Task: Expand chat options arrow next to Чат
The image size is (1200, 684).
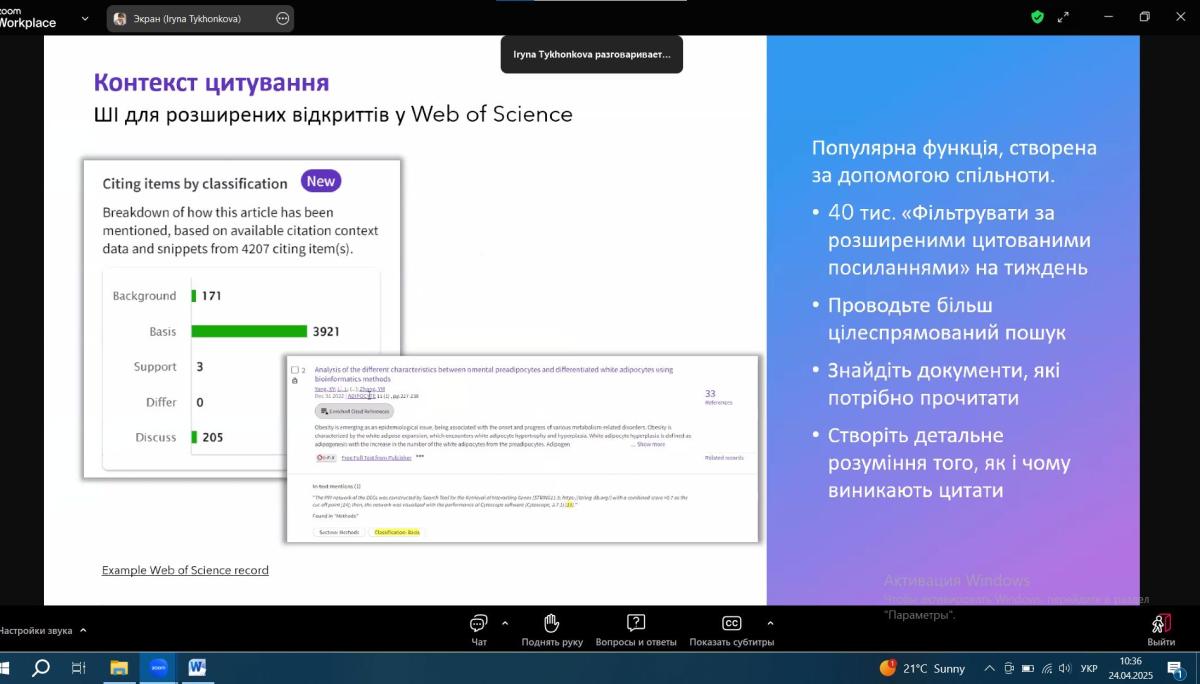Action: coord(504,621)
